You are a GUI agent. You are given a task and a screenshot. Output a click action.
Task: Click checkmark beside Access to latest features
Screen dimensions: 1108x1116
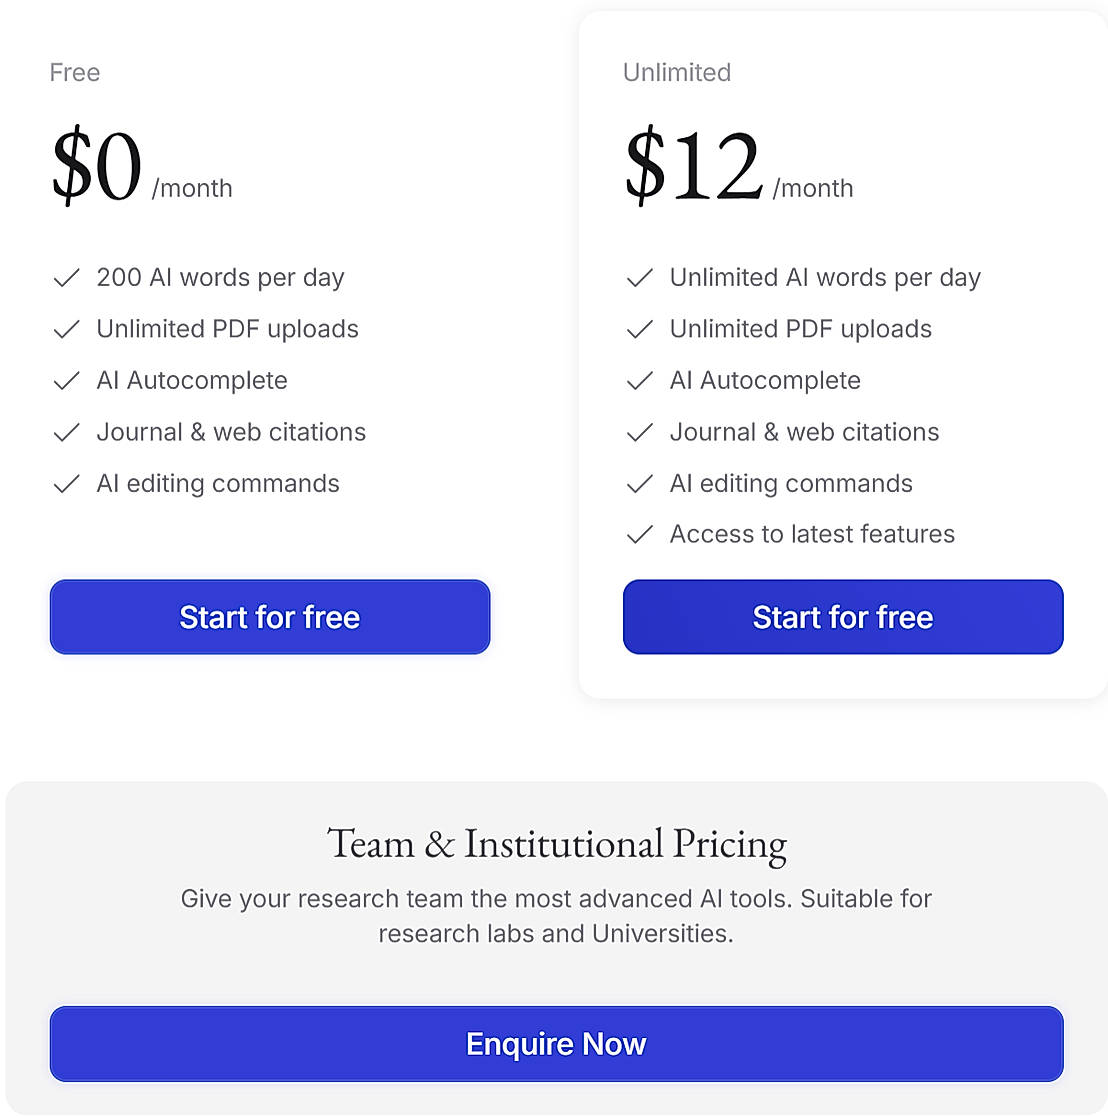[x=639, y=535]
